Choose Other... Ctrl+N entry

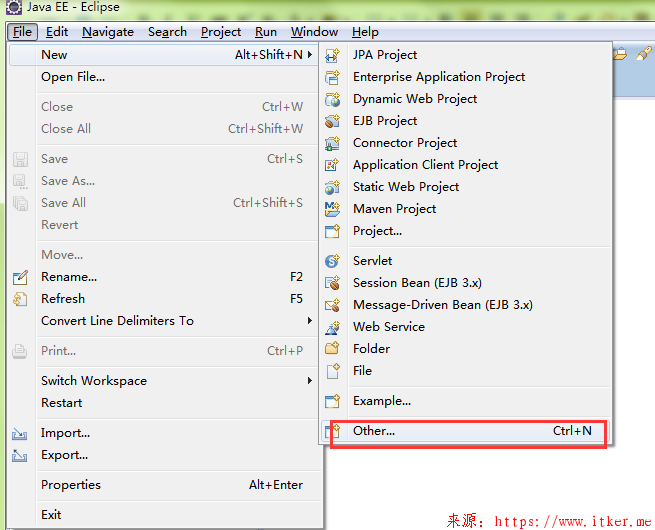click(466, 431)
